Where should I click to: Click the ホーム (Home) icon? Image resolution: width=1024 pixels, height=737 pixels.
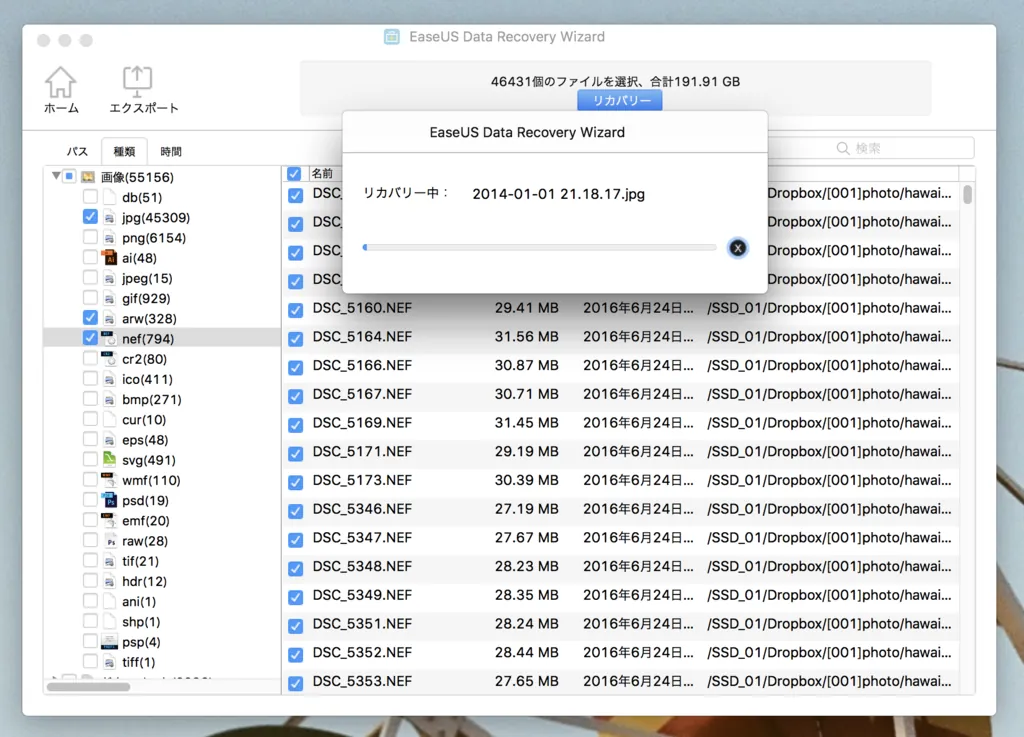tap(60, 79)
